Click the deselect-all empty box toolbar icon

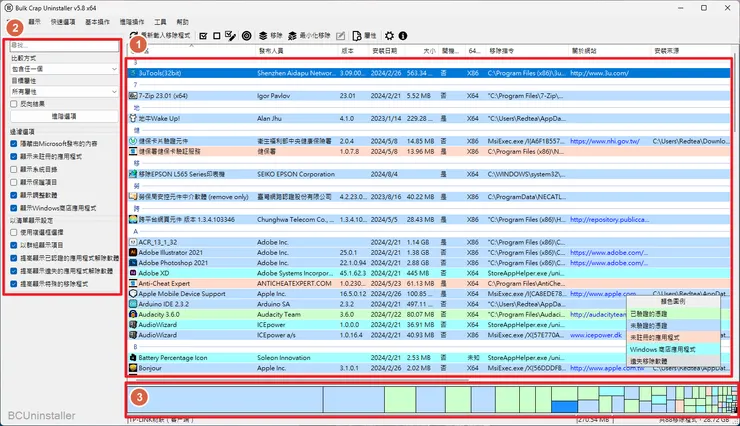pyautogui.click(x=217, y=36)
